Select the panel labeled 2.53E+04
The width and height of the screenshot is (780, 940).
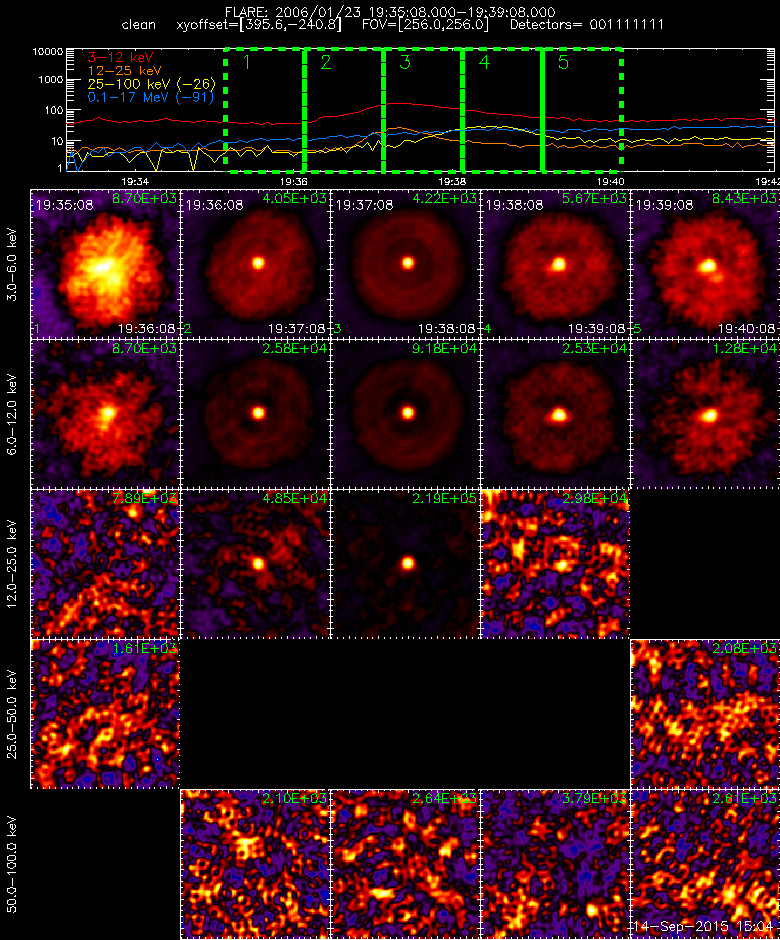(x=555, y=414)
